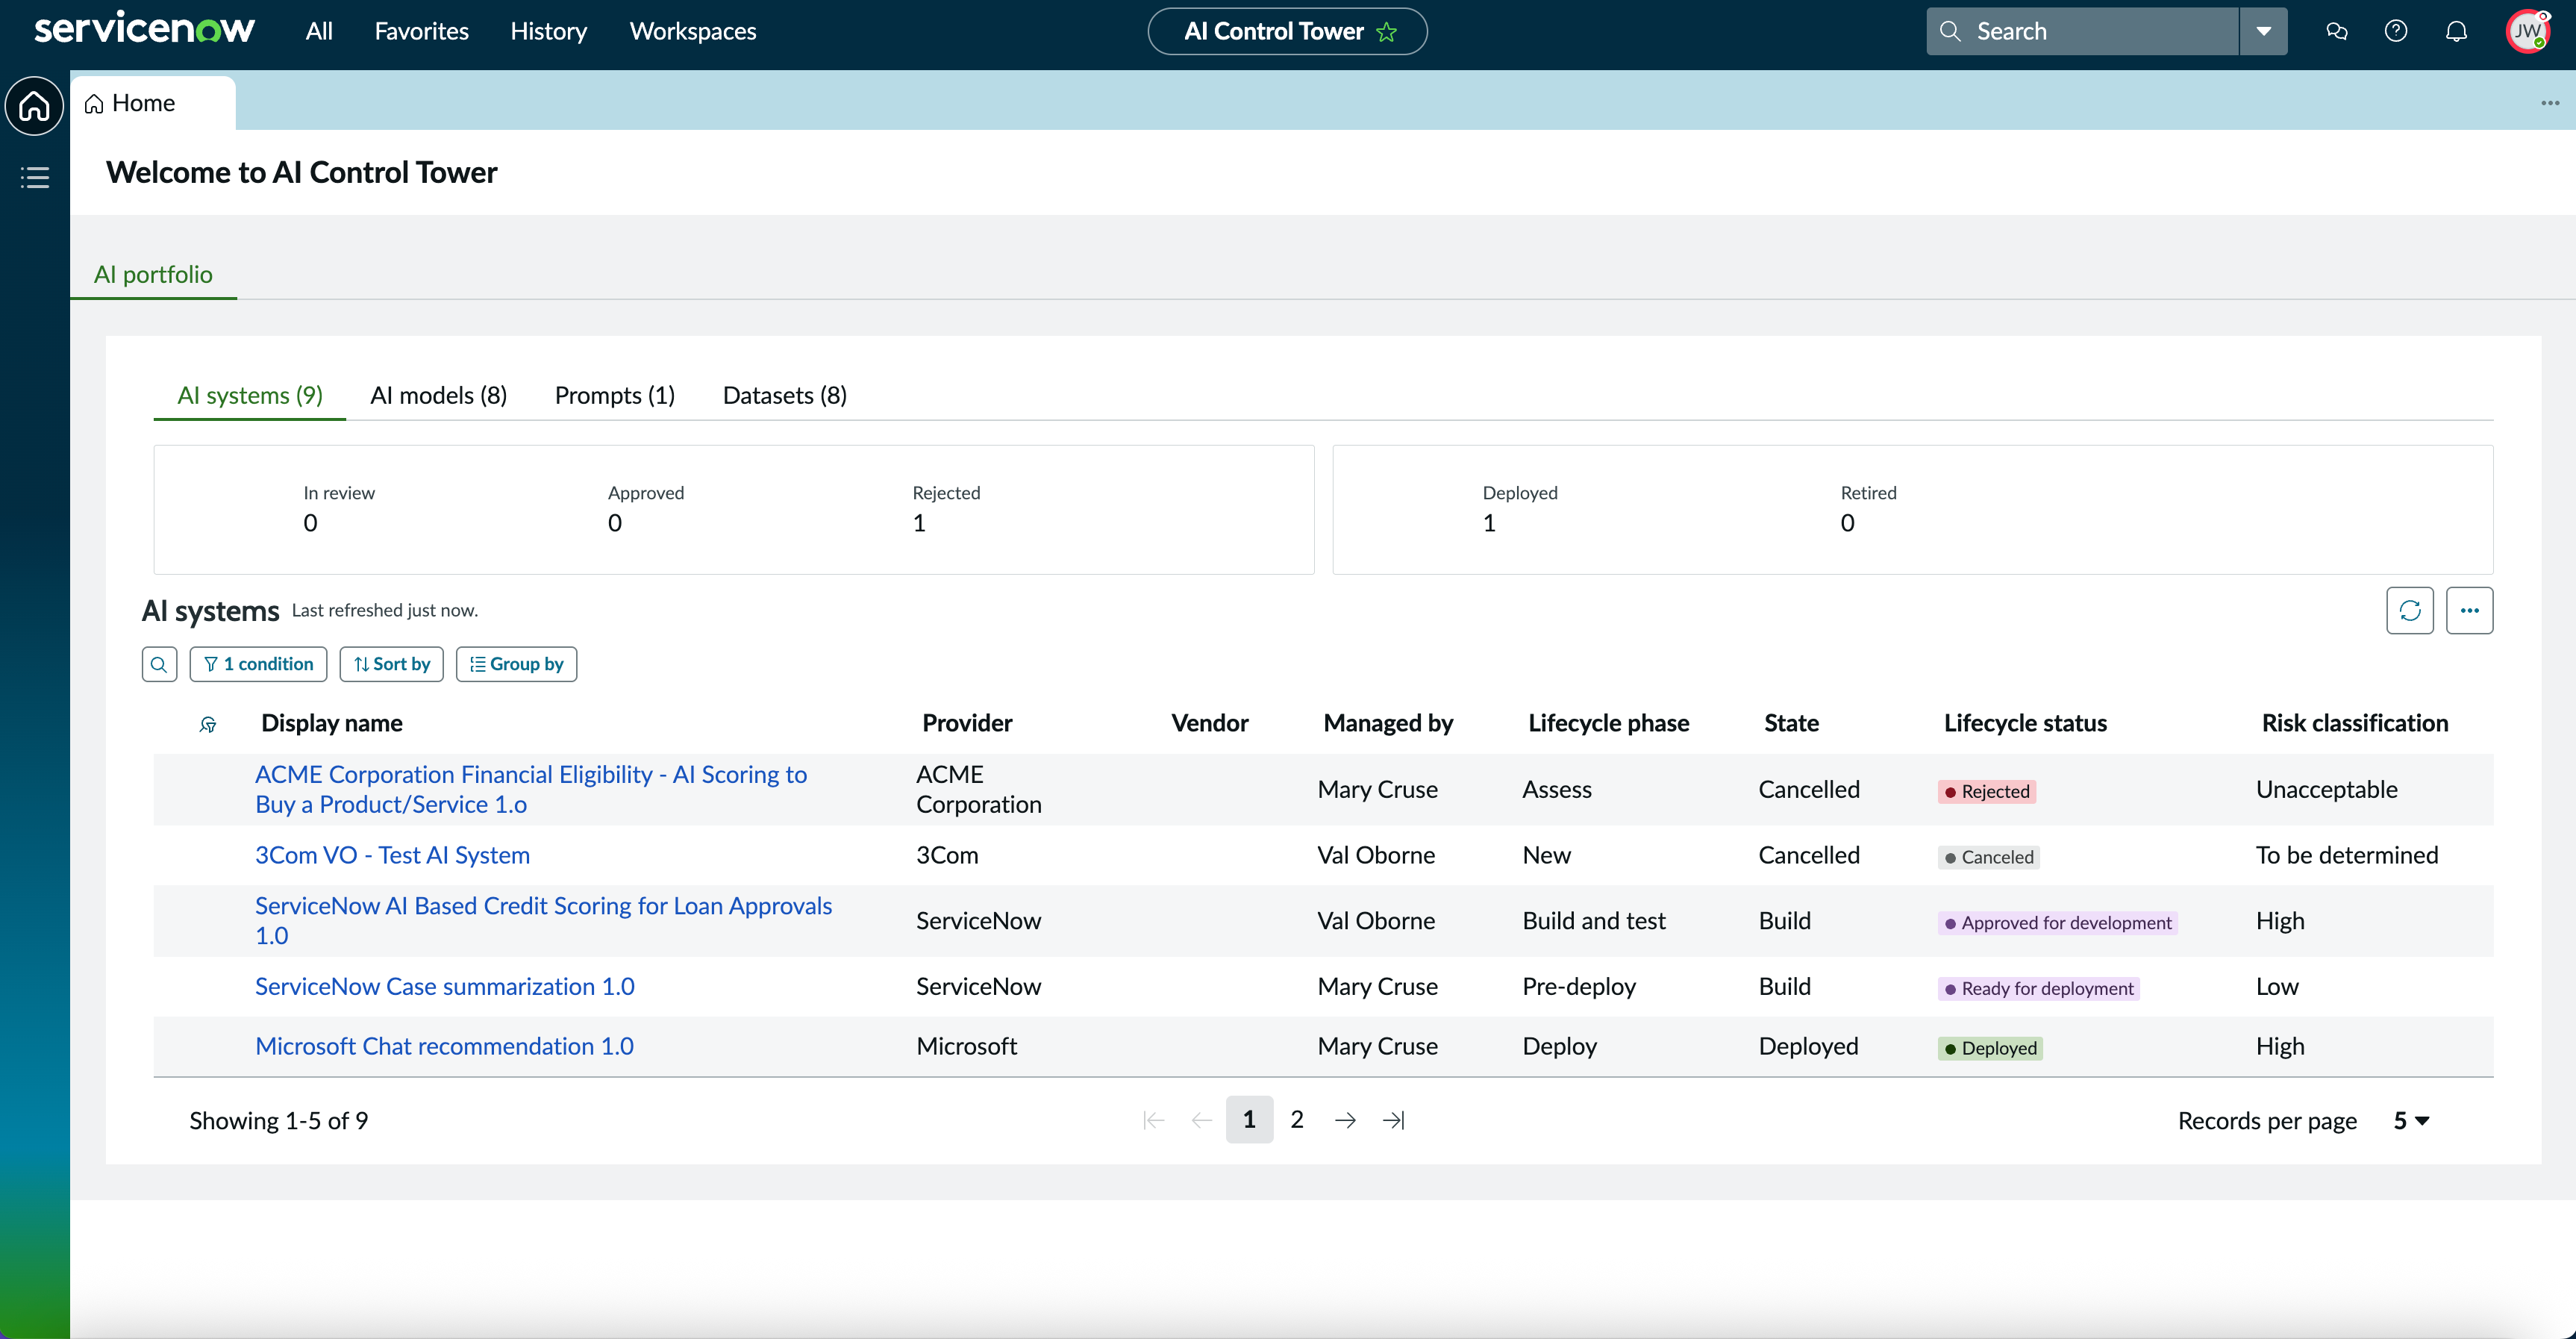Open AI systems list more actions menu
This screenshot has width=2576, height=1339.
point(2470,610)
